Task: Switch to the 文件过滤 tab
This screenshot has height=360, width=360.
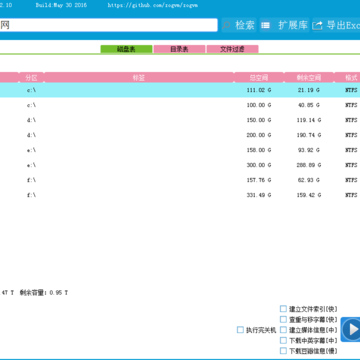Action: click(x=232, y=49)
